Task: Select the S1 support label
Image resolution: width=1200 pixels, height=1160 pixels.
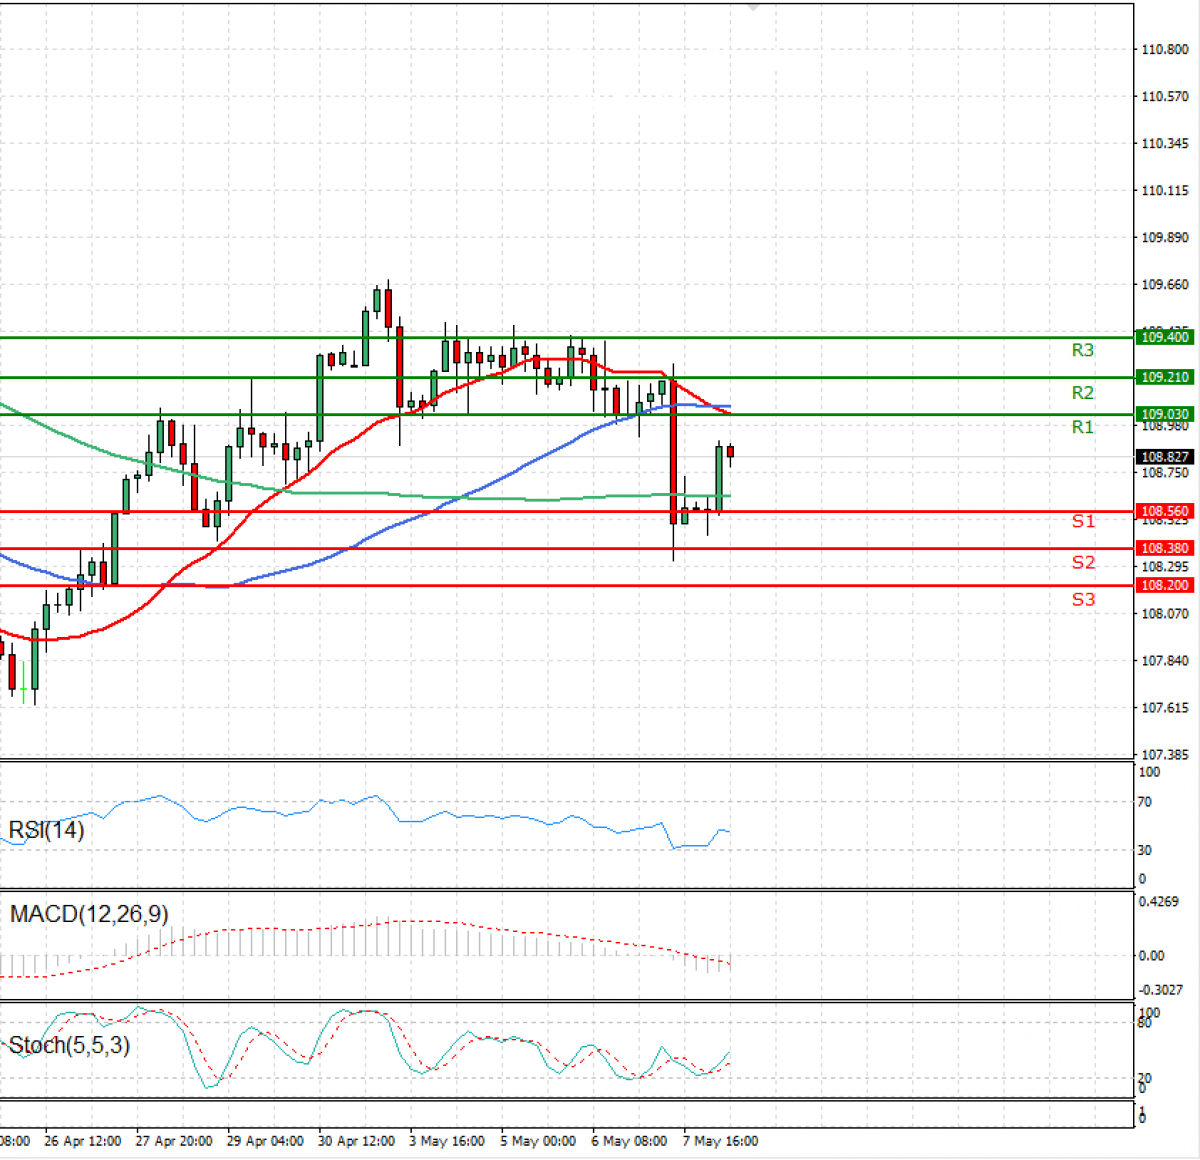Action: tap(1083, 521)
